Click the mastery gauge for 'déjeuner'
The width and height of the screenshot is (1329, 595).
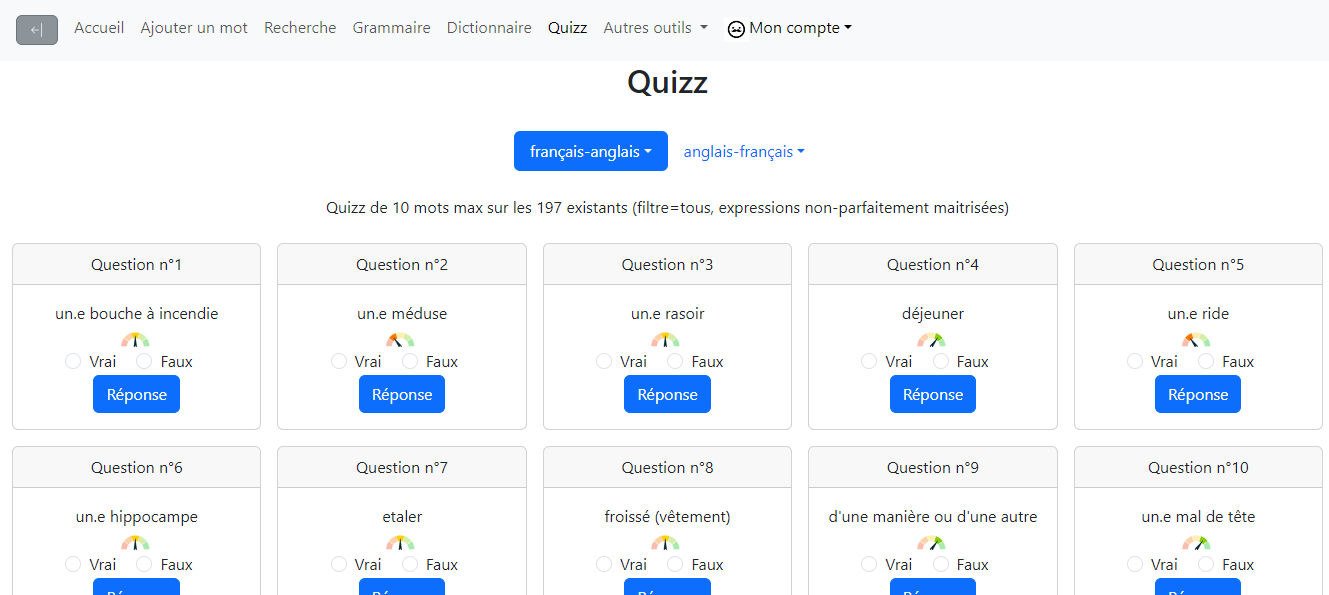pos(932,340)
